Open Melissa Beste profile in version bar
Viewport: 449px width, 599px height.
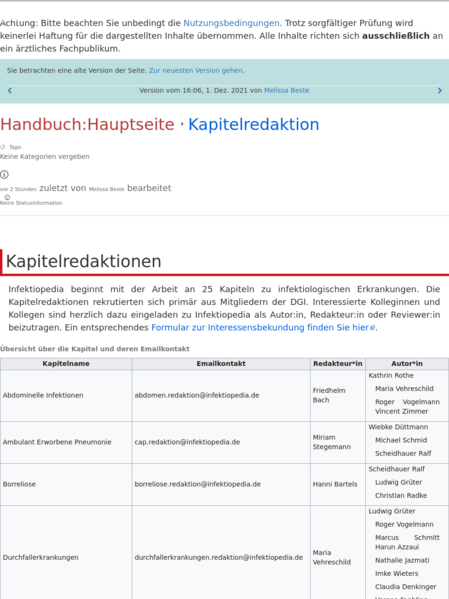287,91
